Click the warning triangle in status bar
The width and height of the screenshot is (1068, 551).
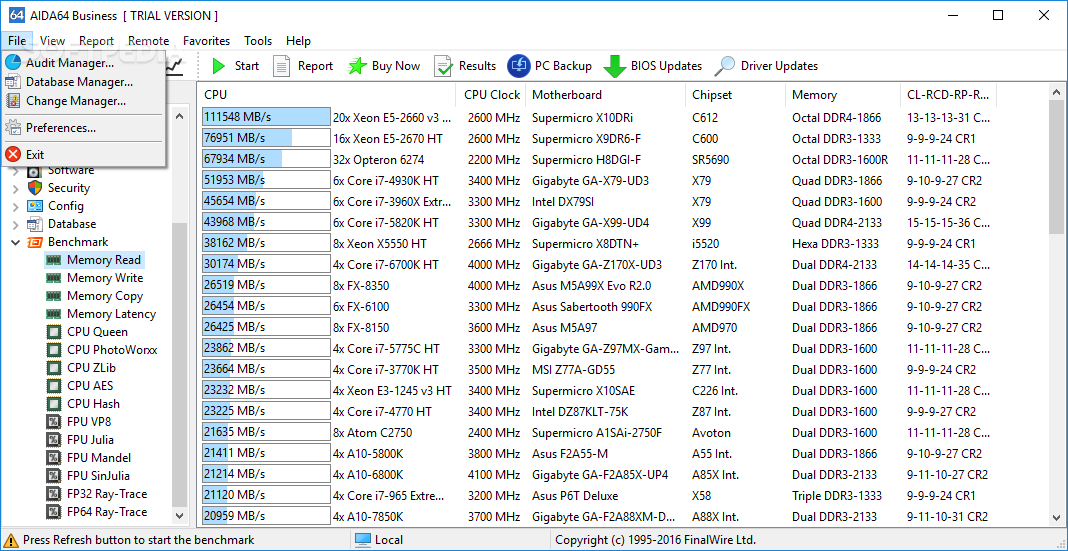point(10,540)
